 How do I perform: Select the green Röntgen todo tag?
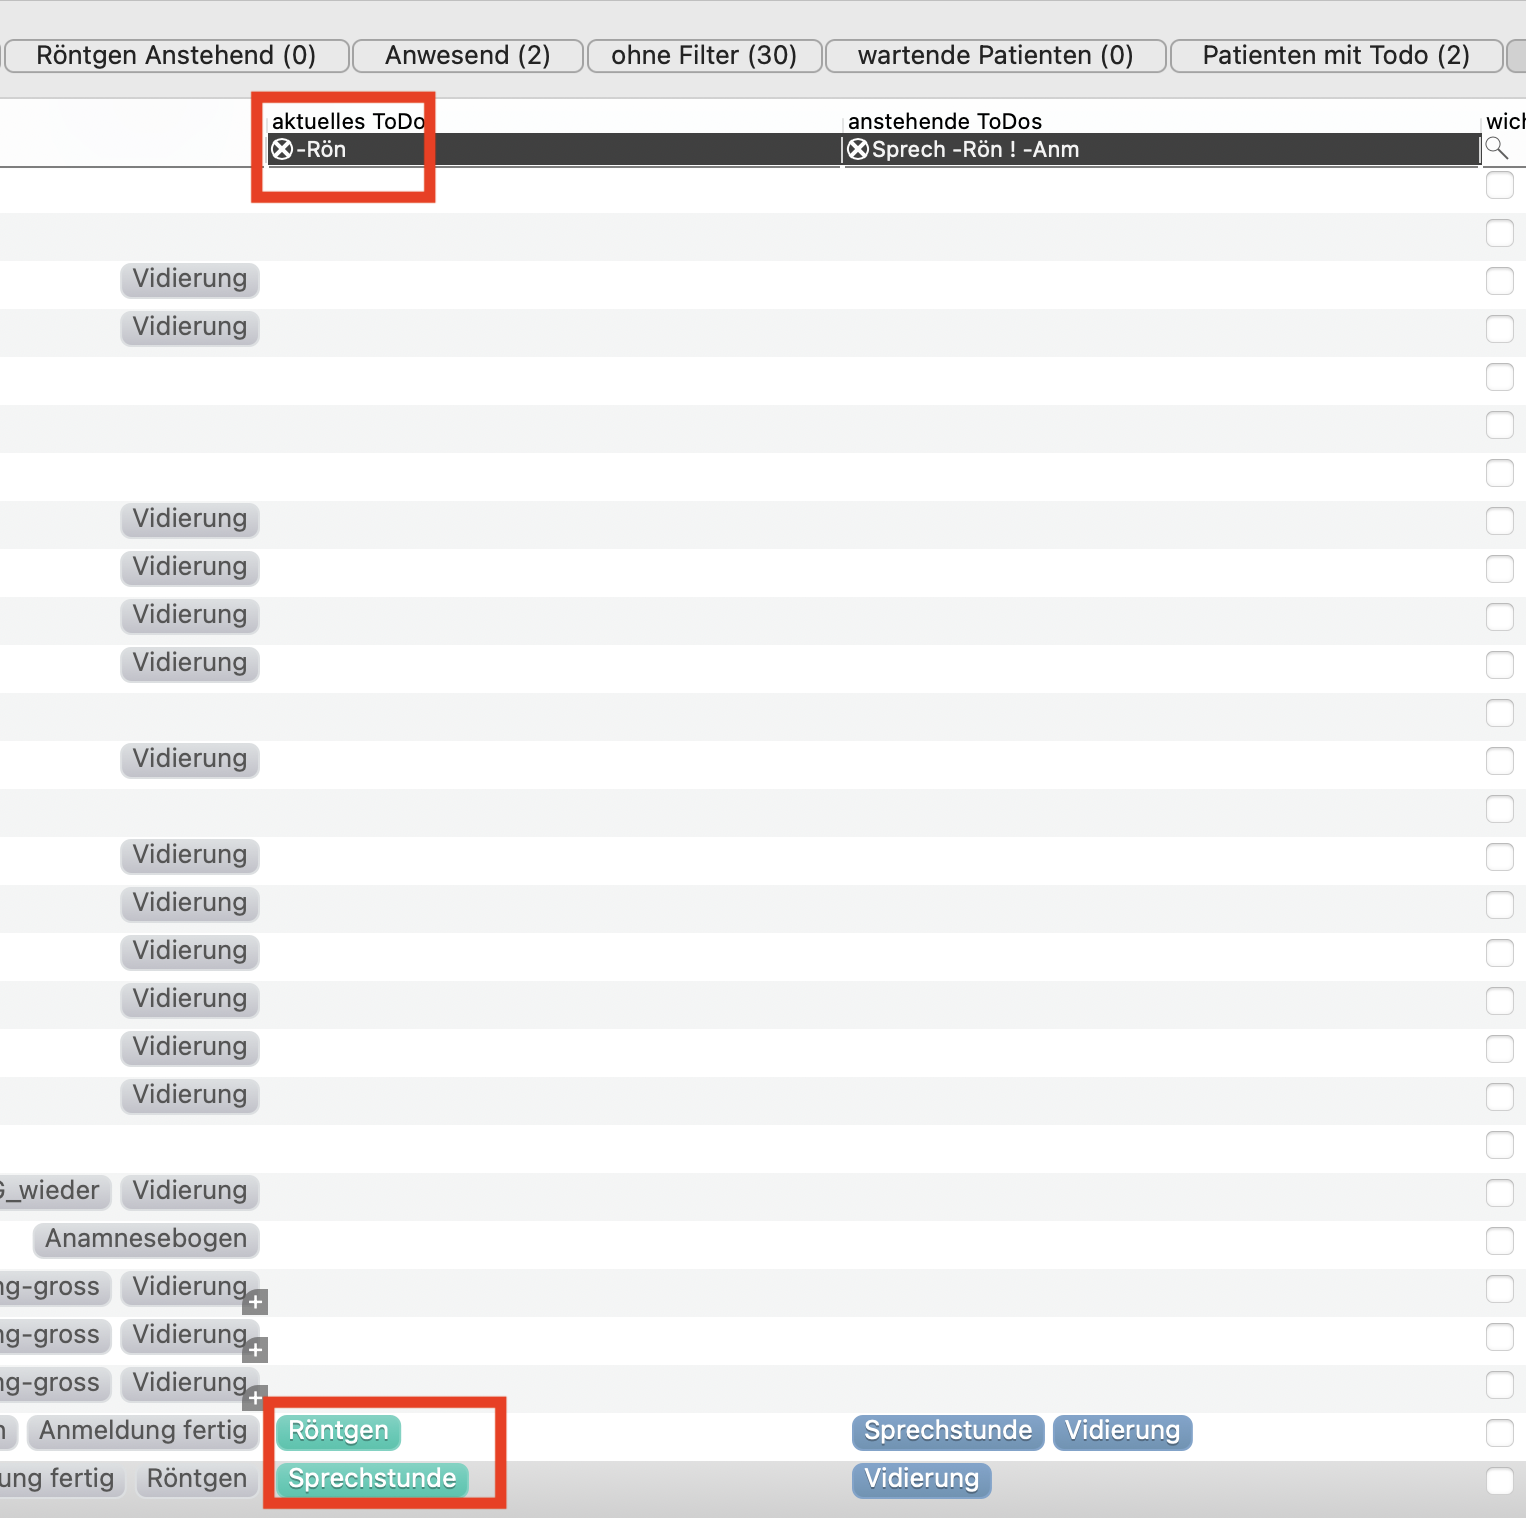coord(338,1431)
